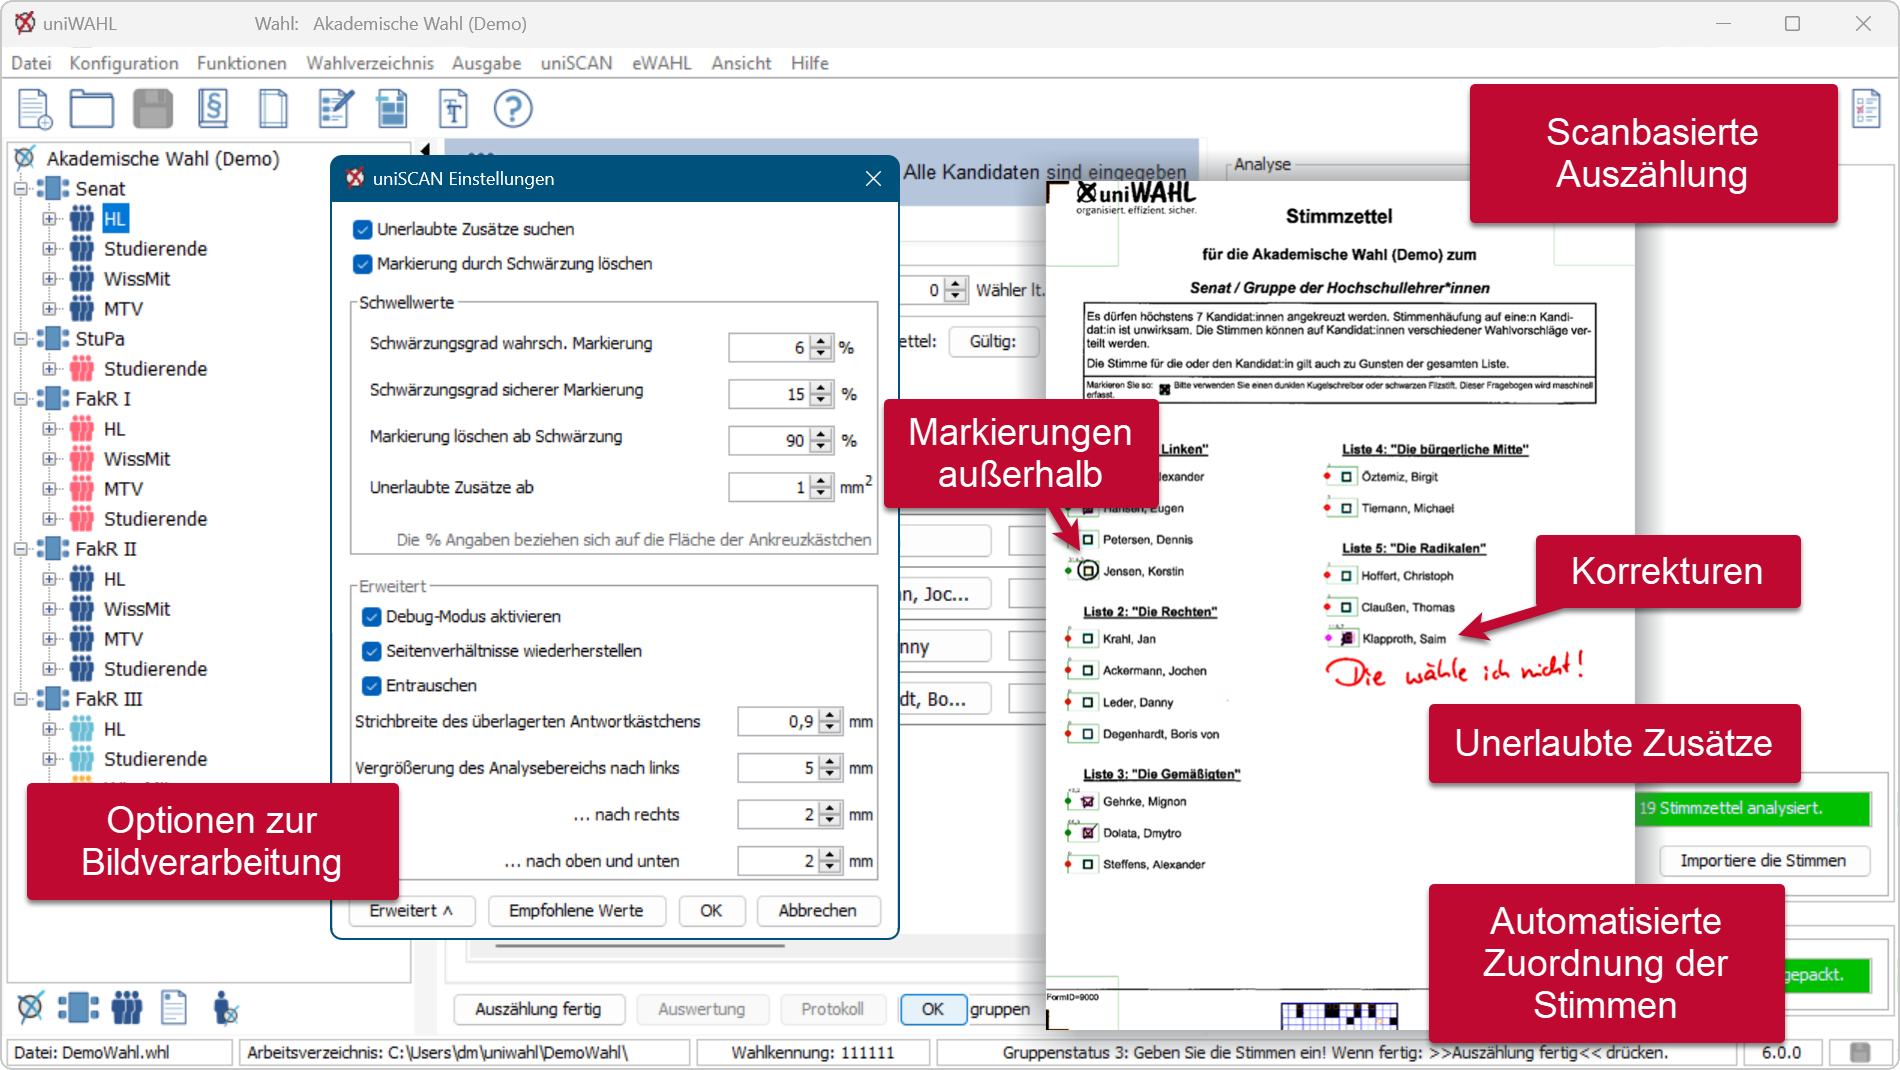Increase Schwärzungsgrad sicherer Markierung value
Screen dimensions: 1900x1070
[x=821, y=388]
